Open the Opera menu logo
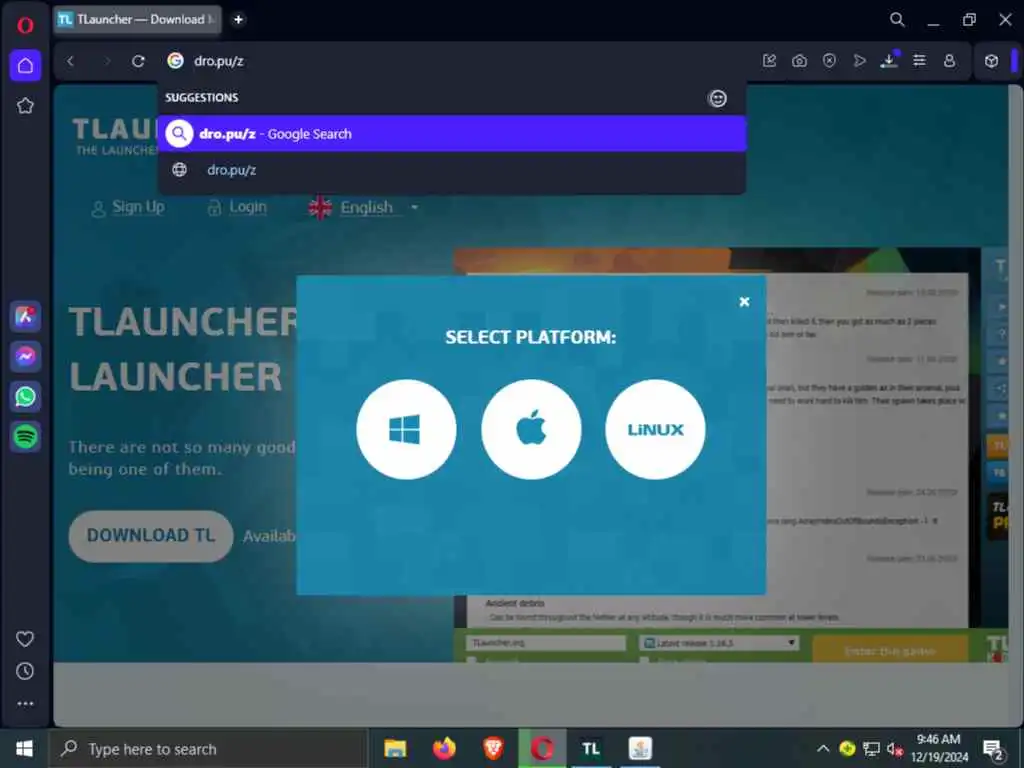 point(25,25)
